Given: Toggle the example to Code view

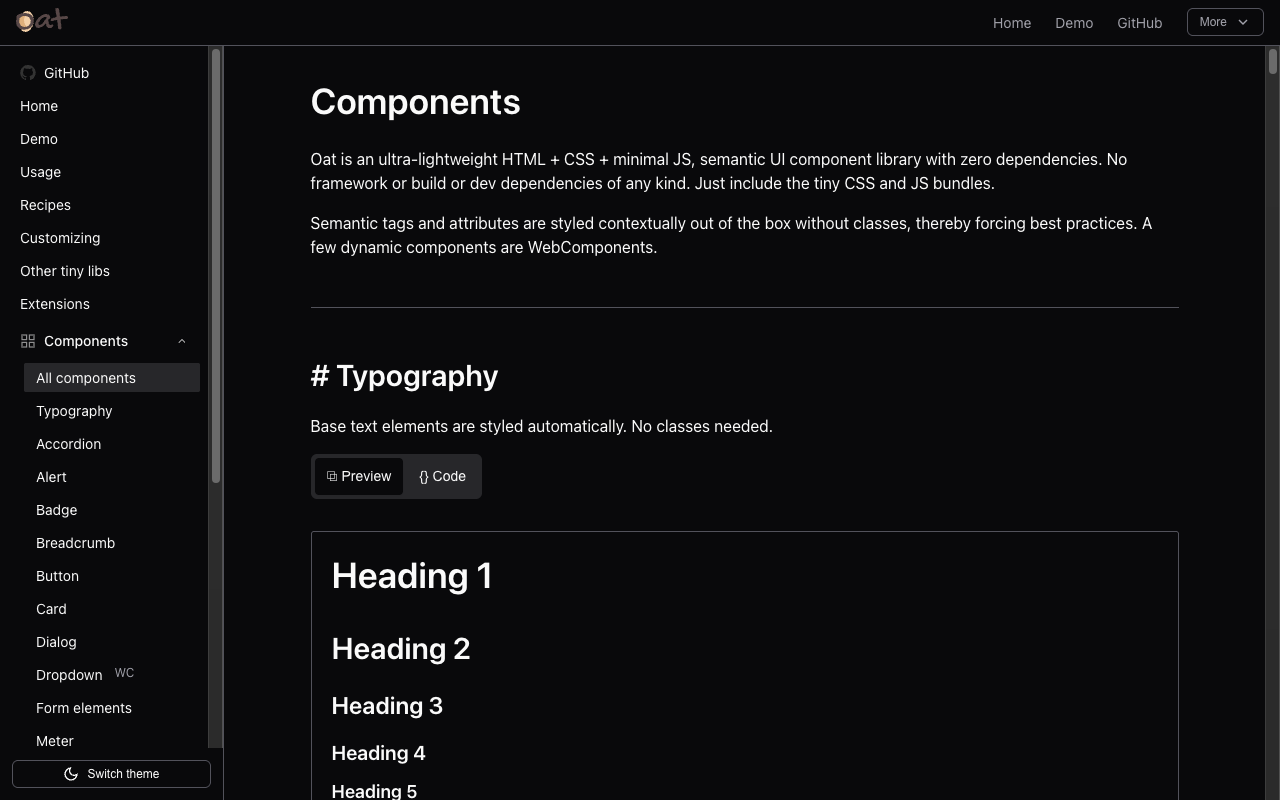Looking at the screenshot, I should tap(442, 476).
